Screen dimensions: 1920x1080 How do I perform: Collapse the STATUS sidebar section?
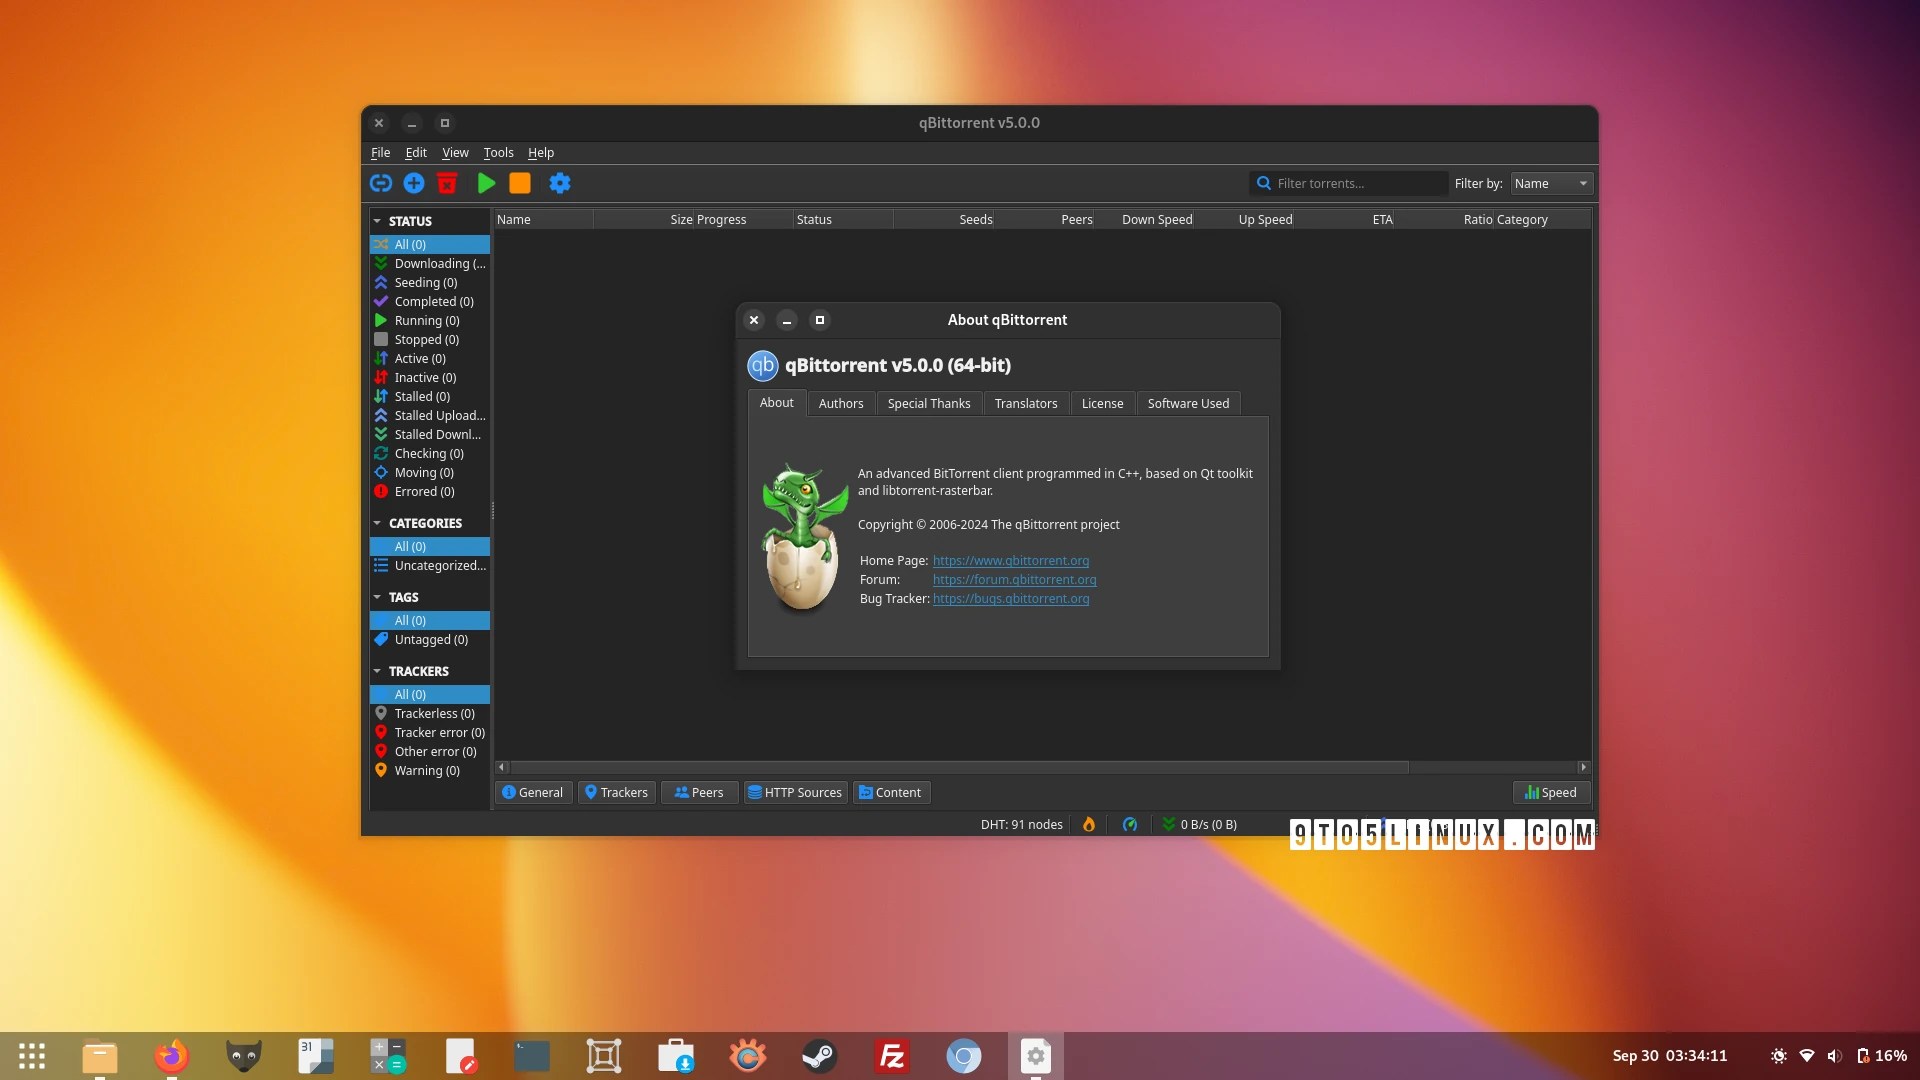[x=377, y=221]
